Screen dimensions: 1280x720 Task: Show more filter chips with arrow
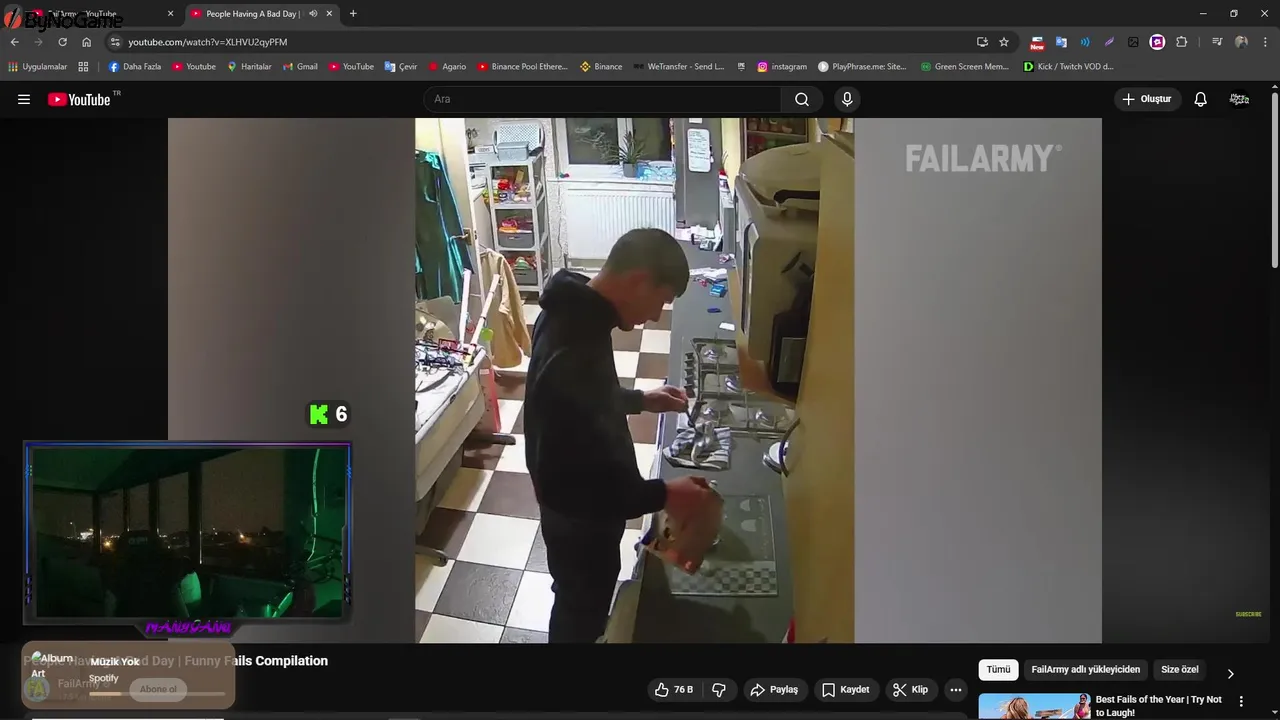[x=1230, y=673]
